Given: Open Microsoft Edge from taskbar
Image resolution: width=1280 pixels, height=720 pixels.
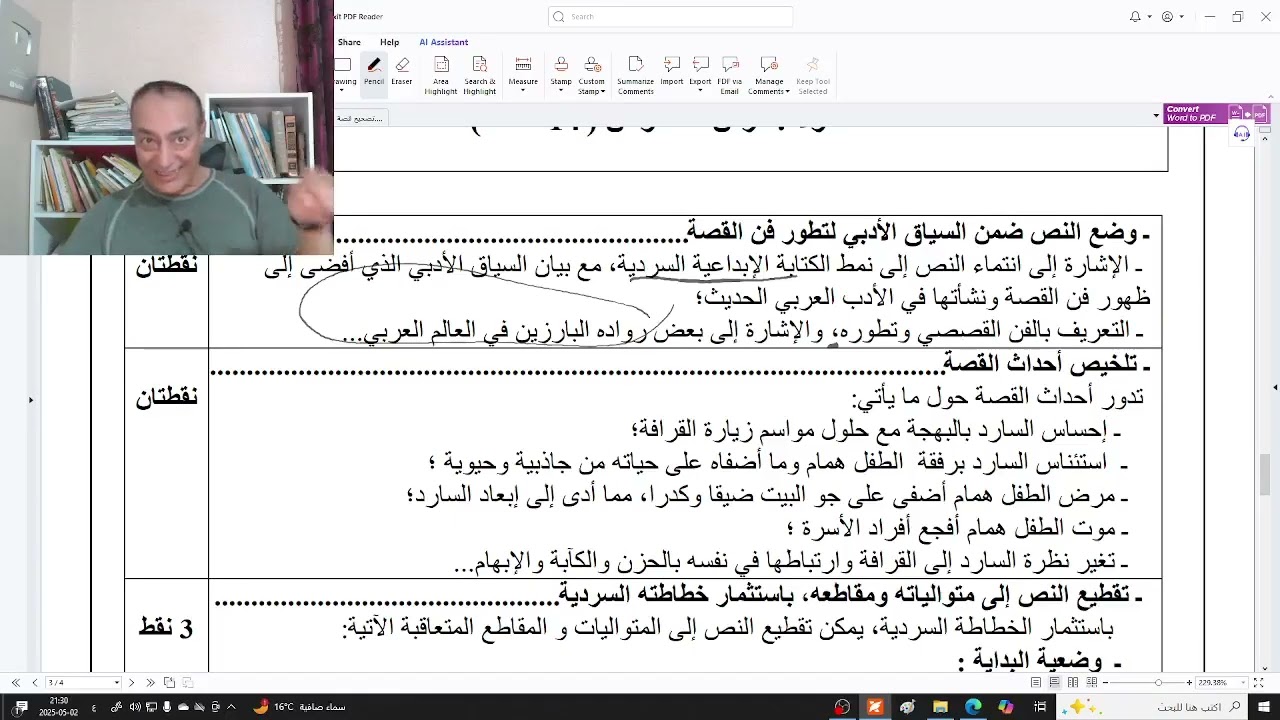Looking at the screenshot, I should pyautogui.click(x=973, y=707).
